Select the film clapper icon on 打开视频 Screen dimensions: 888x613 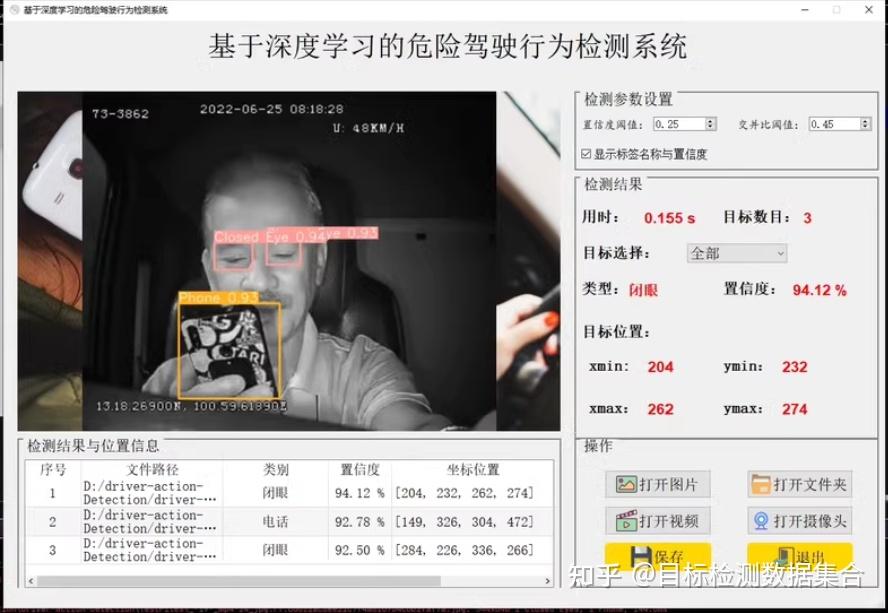[x=627, y=519]
